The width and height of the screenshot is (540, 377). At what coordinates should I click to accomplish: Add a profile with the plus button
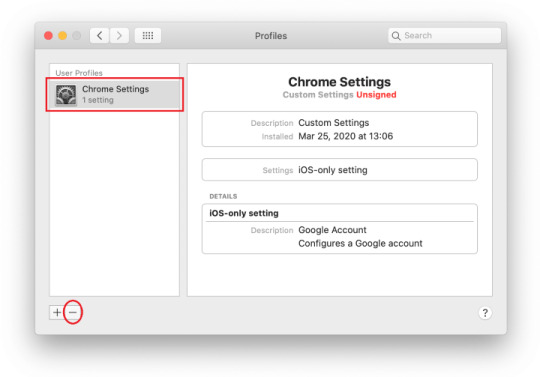57,312
